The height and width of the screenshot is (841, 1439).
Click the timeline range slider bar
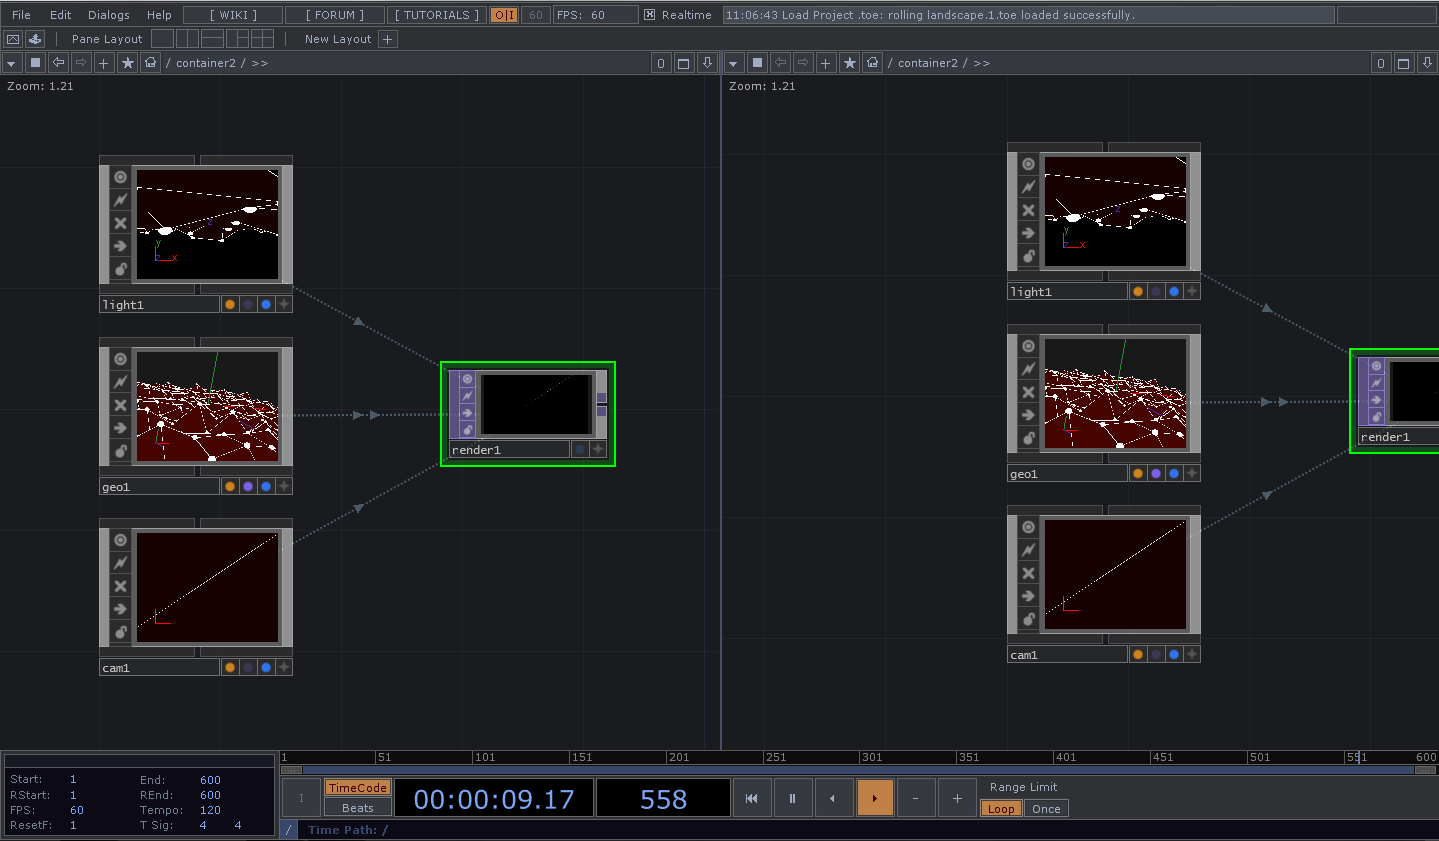coord(858,770)
